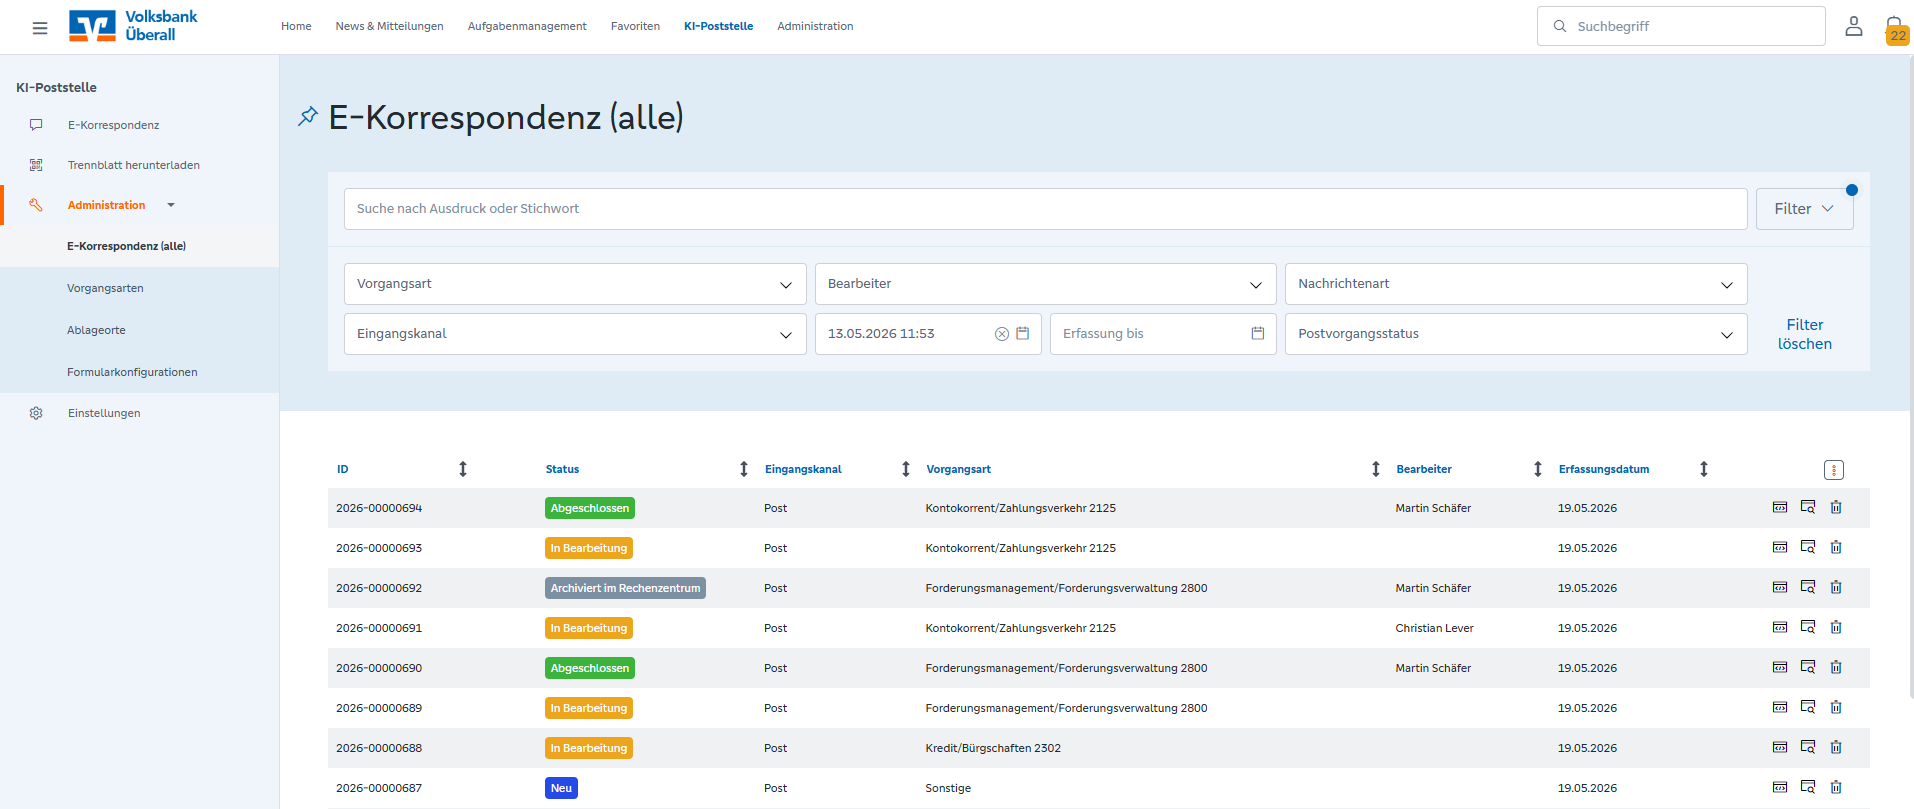The image size is (1914, 809).
Task: Open the hamburger navigation menu
Action: 40,28
